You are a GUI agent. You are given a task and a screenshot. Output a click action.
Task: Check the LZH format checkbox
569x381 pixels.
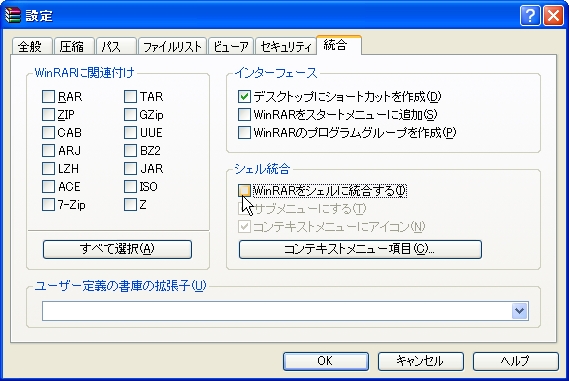point(48,169)
